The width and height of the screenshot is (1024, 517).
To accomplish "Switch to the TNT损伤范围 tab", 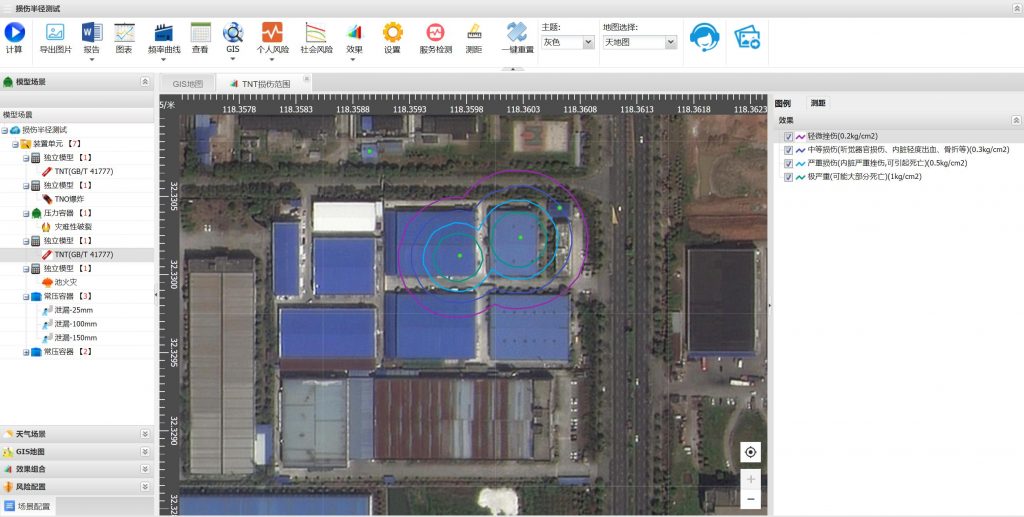I will [264, 84].
